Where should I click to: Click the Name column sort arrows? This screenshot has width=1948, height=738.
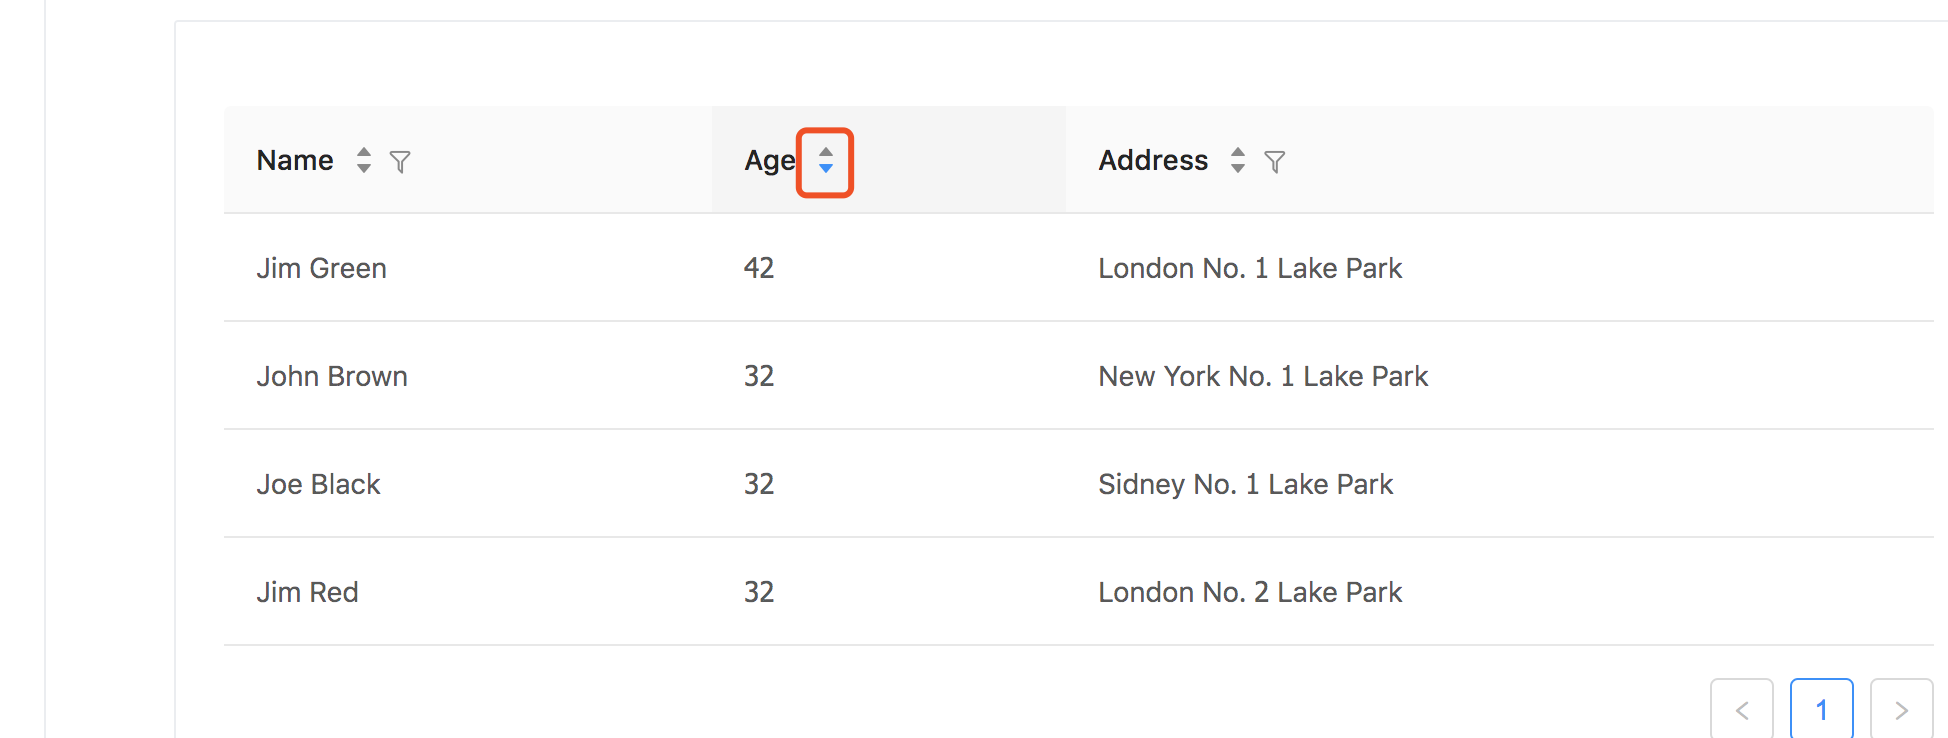364,160
